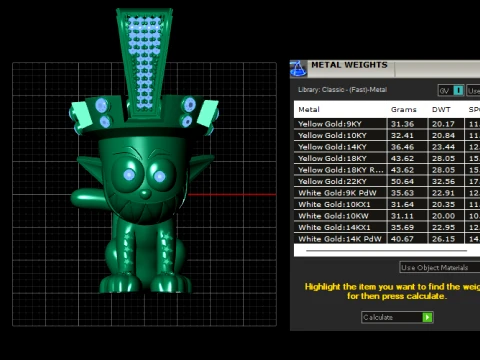
Task: Click the METAL WEIGHTS panel title
Action: pyautogui.click(x=349, y=65)
